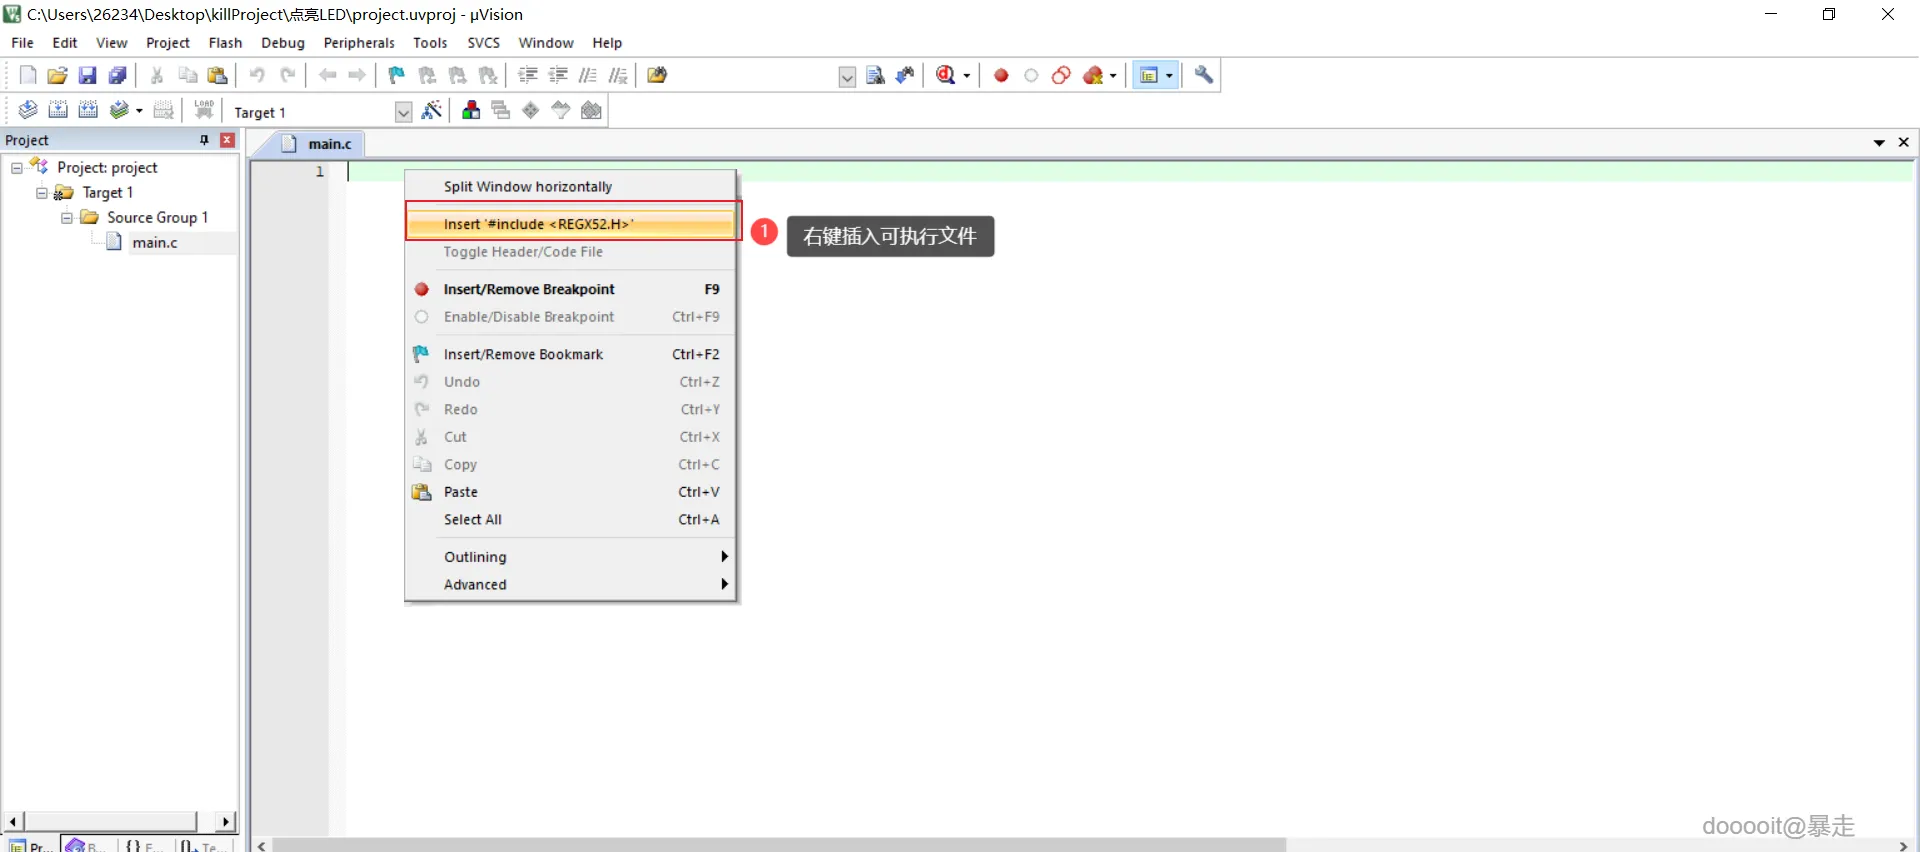This screenshot has height=852, width=1920.
Task: Click the Disable All Breakpoints toolbar icon
Action: tap(1061, 75)
